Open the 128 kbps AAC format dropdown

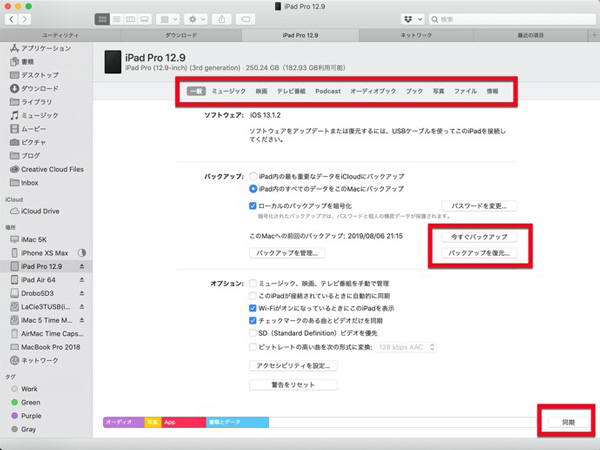406,347
